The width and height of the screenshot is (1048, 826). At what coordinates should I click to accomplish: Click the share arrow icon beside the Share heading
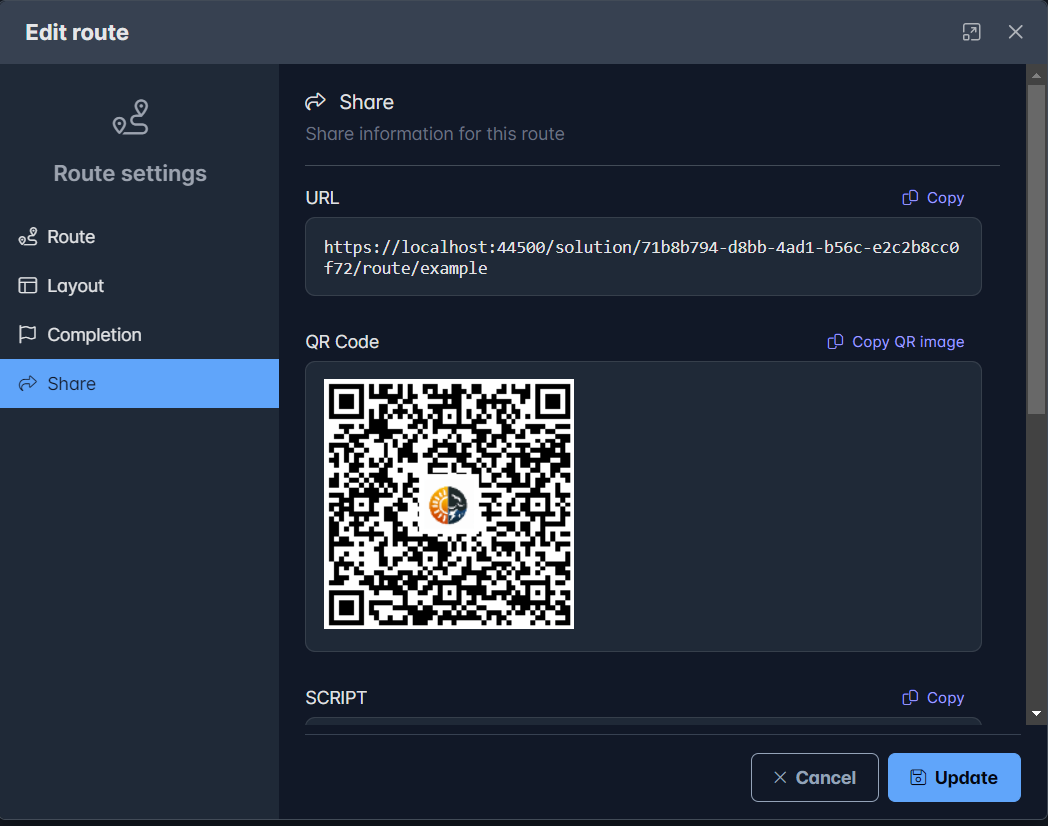pyautogui.click(x=315, y=102)
